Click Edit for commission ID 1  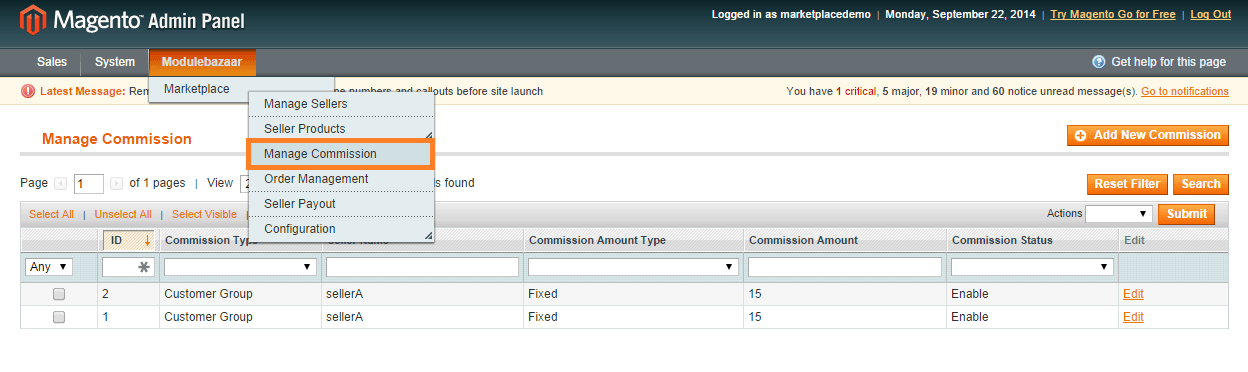(x=1133, y=317)
